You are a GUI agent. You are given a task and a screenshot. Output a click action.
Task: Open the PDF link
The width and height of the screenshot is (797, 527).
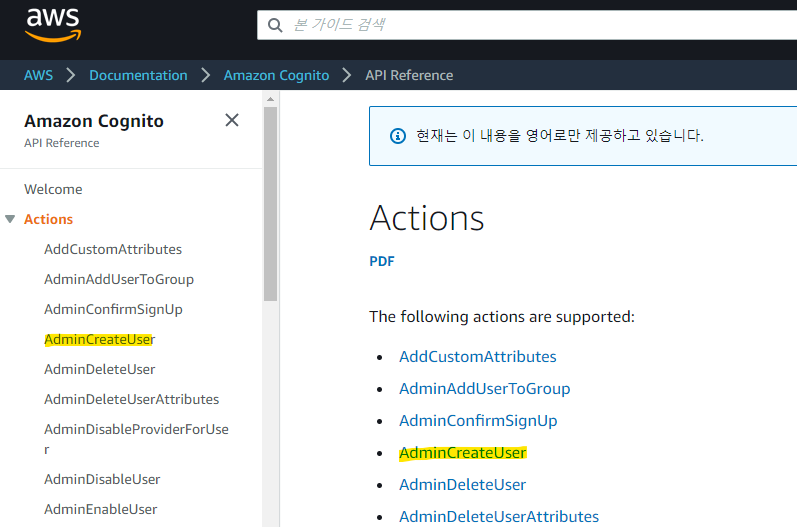(382, 261)
